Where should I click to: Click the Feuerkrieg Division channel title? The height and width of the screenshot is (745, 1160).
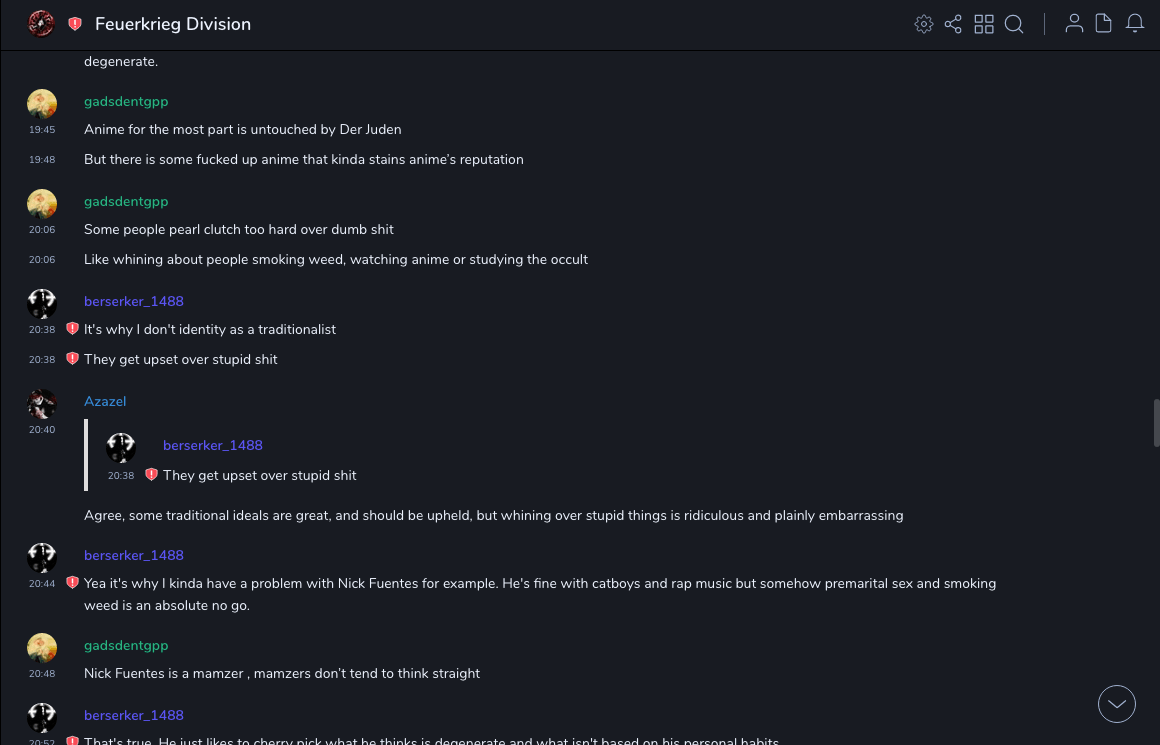tap(173, 24)
